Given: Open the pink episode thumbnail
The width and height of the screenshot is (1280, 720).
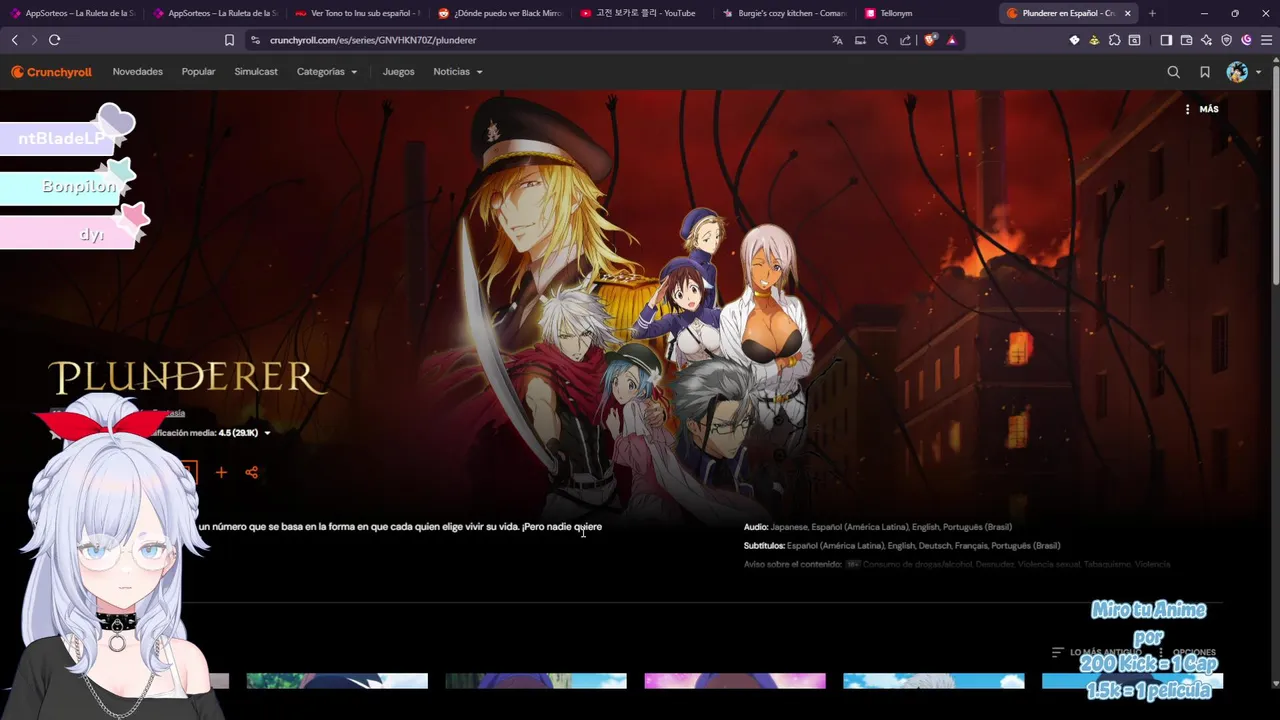Looking at the screenshot, I should pyautogui.click(x=735, y=681).
